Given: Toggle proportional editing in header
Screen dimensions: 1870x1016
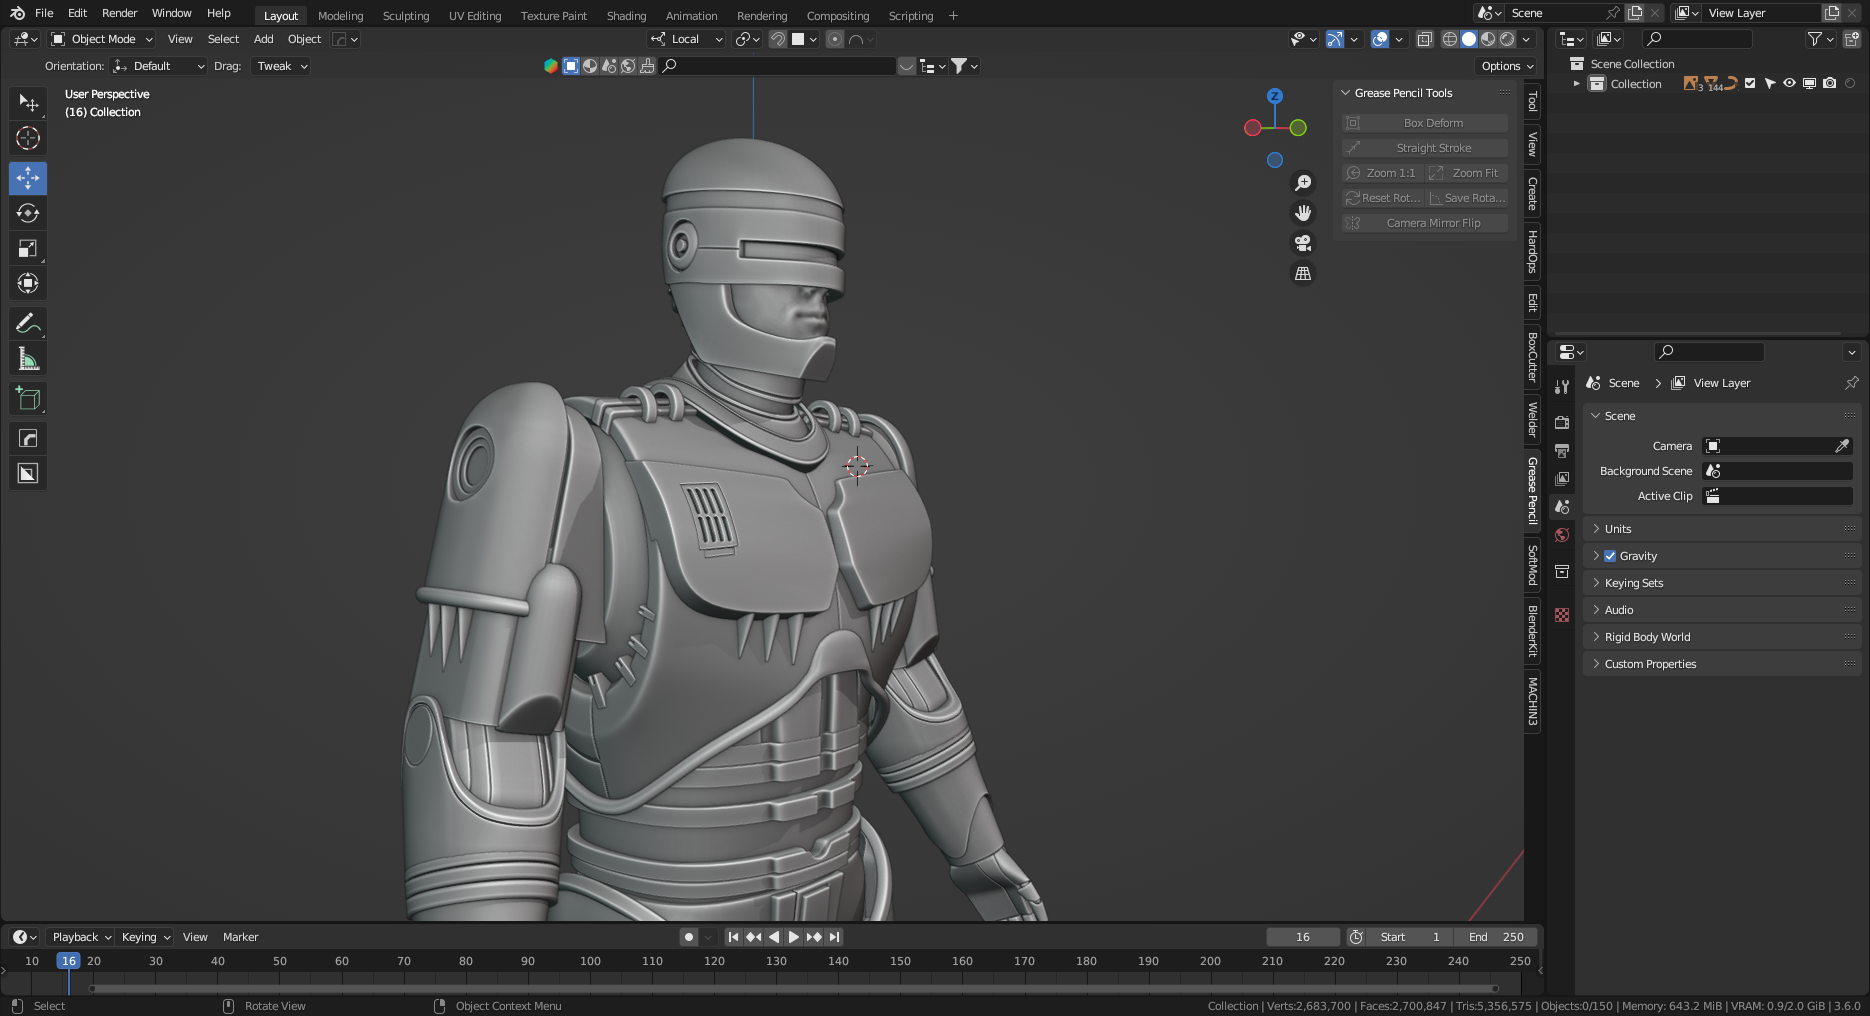Looking at the screenshot, I should click(835, 39).
